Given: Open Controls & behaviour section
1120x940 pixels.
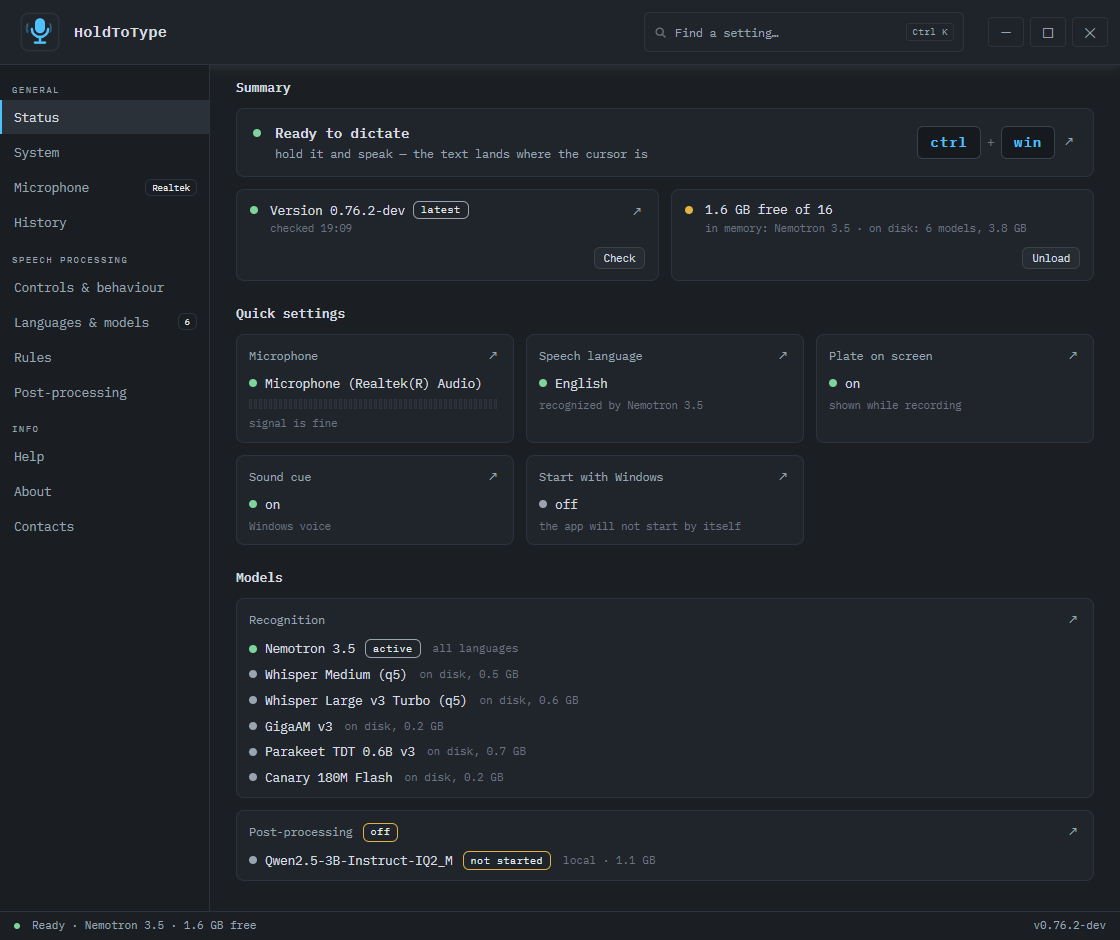Looking at the screenshot, I should pos(105,287).
